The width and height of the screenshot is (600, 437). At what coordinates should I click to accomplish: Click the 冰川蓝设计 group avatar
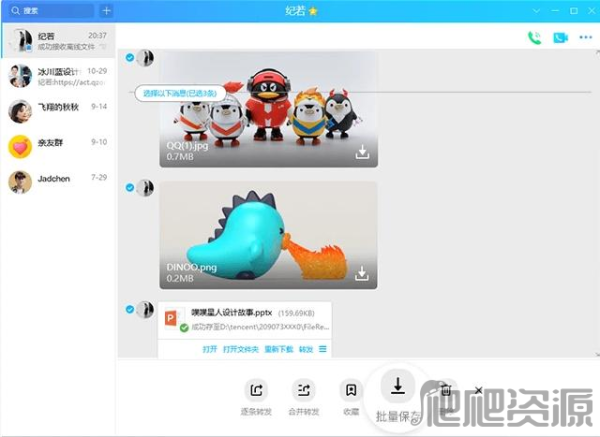pyautogui.click(x=20, y=76)
